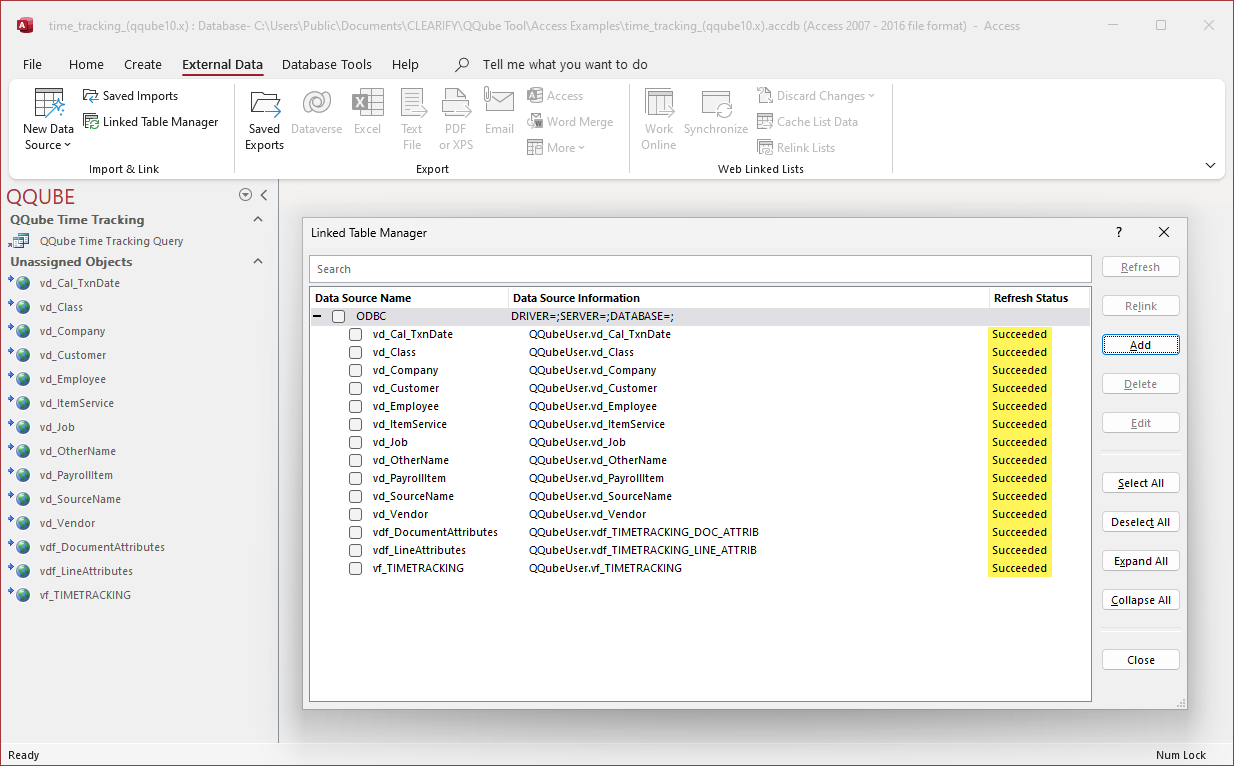Viewport: 1234px width, 766px height.
Task: Click the dialog Help question mark
Action: tap(1119, 232)
